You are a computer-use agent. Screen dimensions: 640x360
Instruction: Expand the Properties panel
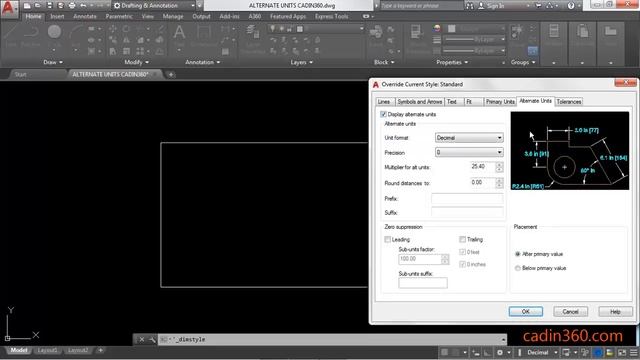[452, 62]
